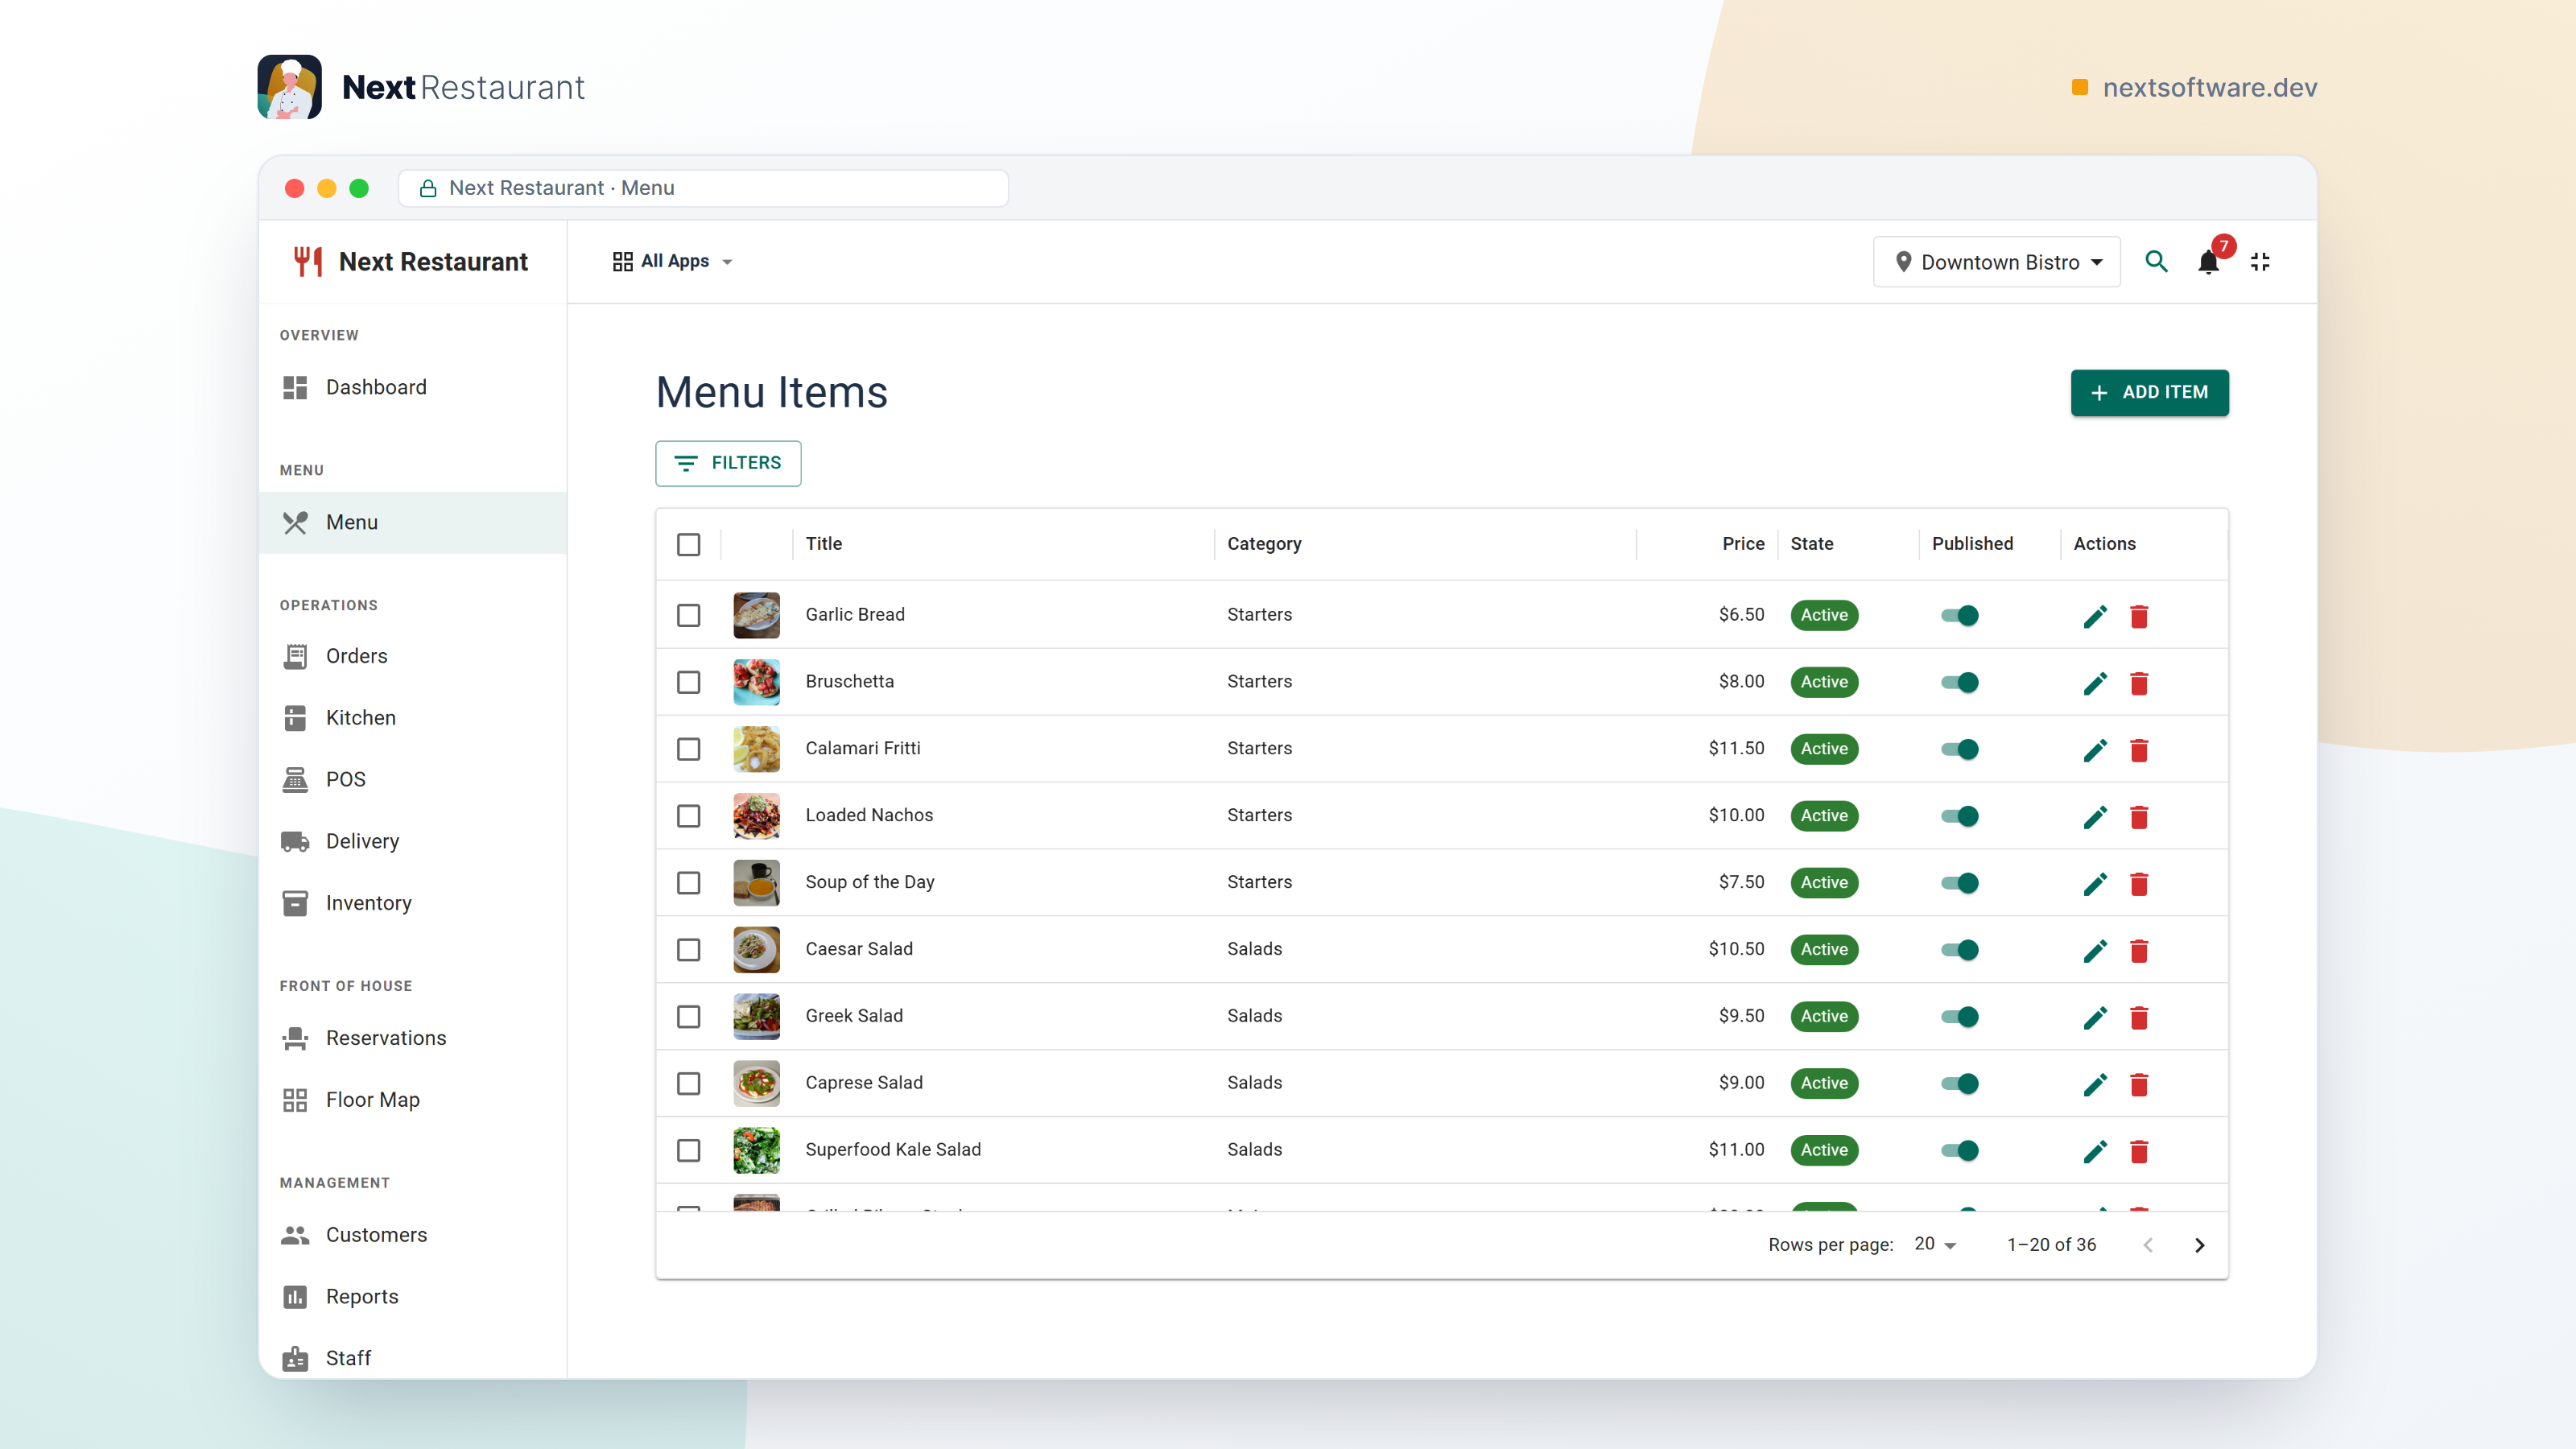This screenshot has width=2576, height=1449.
Task: Delete Greek Salad using trash icon
Action: [x=2139, y=1017]
